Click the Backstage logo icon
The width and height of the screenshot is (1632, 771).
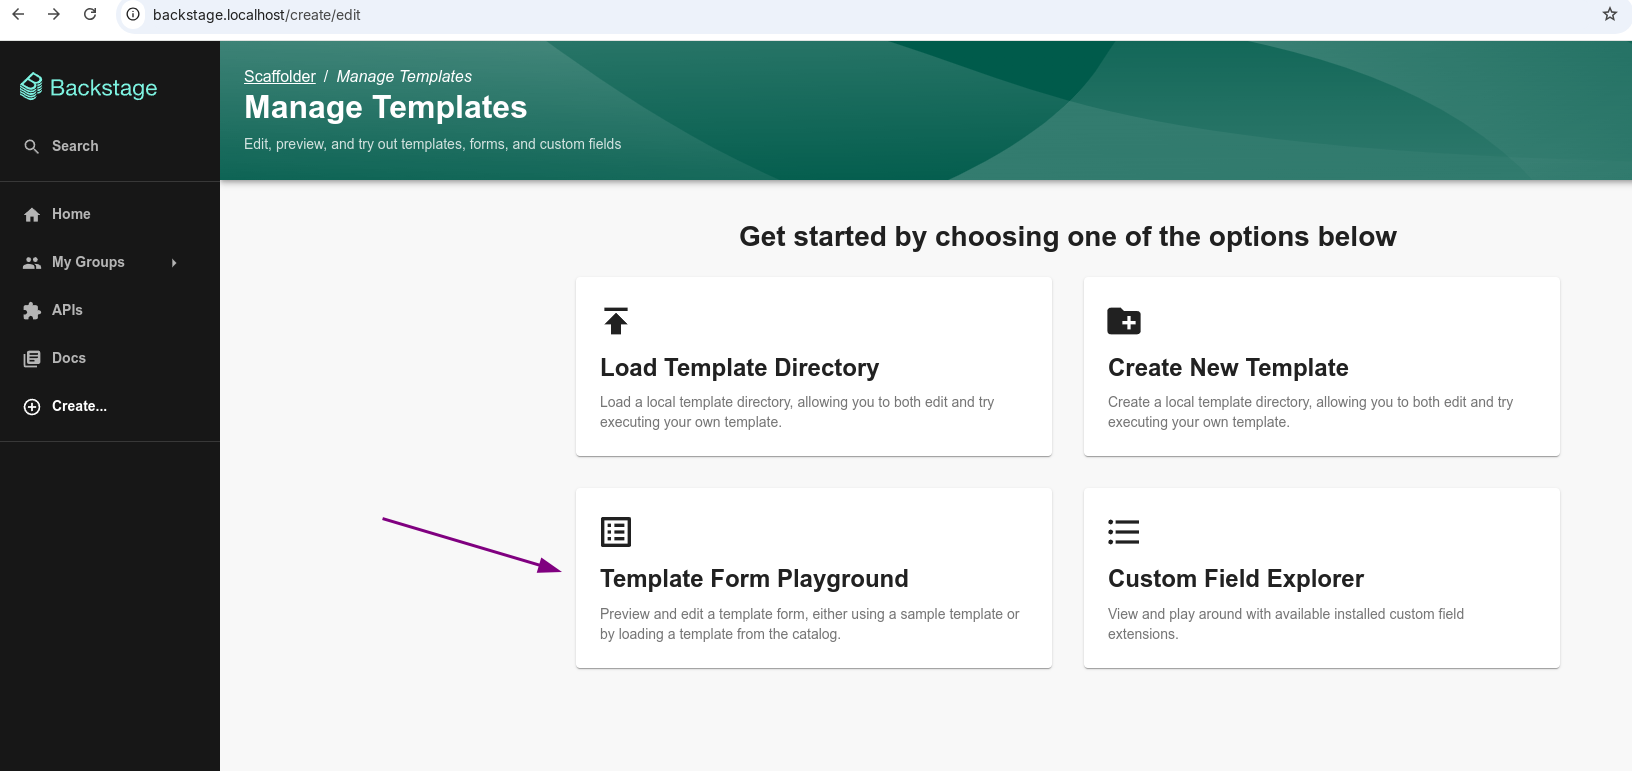(x=31, y=87)
